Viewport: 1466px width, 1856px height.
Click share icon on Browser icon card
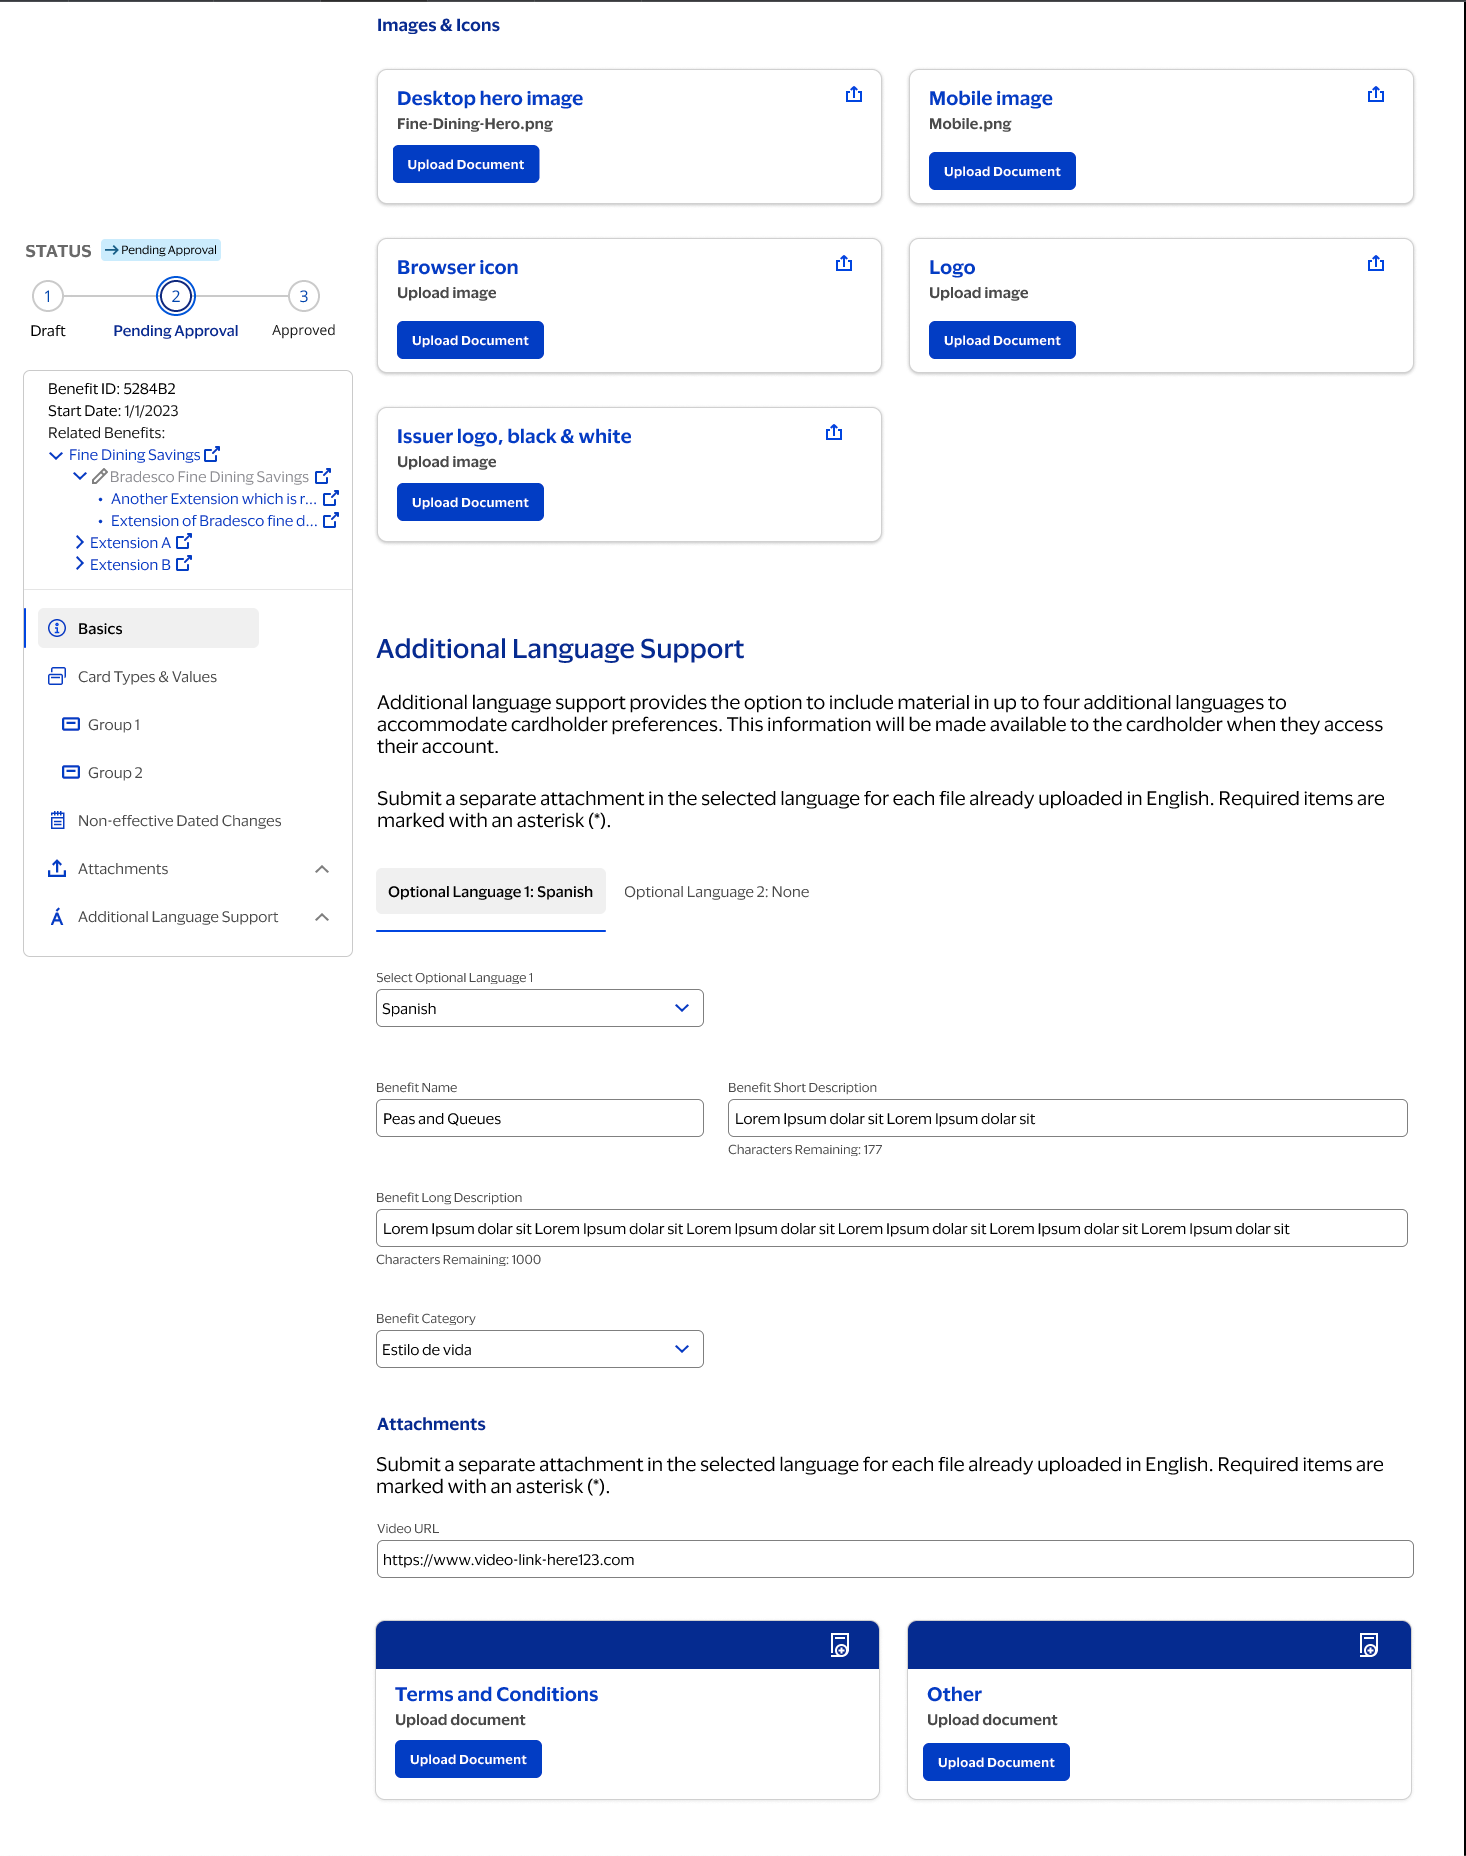click(843, 264)
